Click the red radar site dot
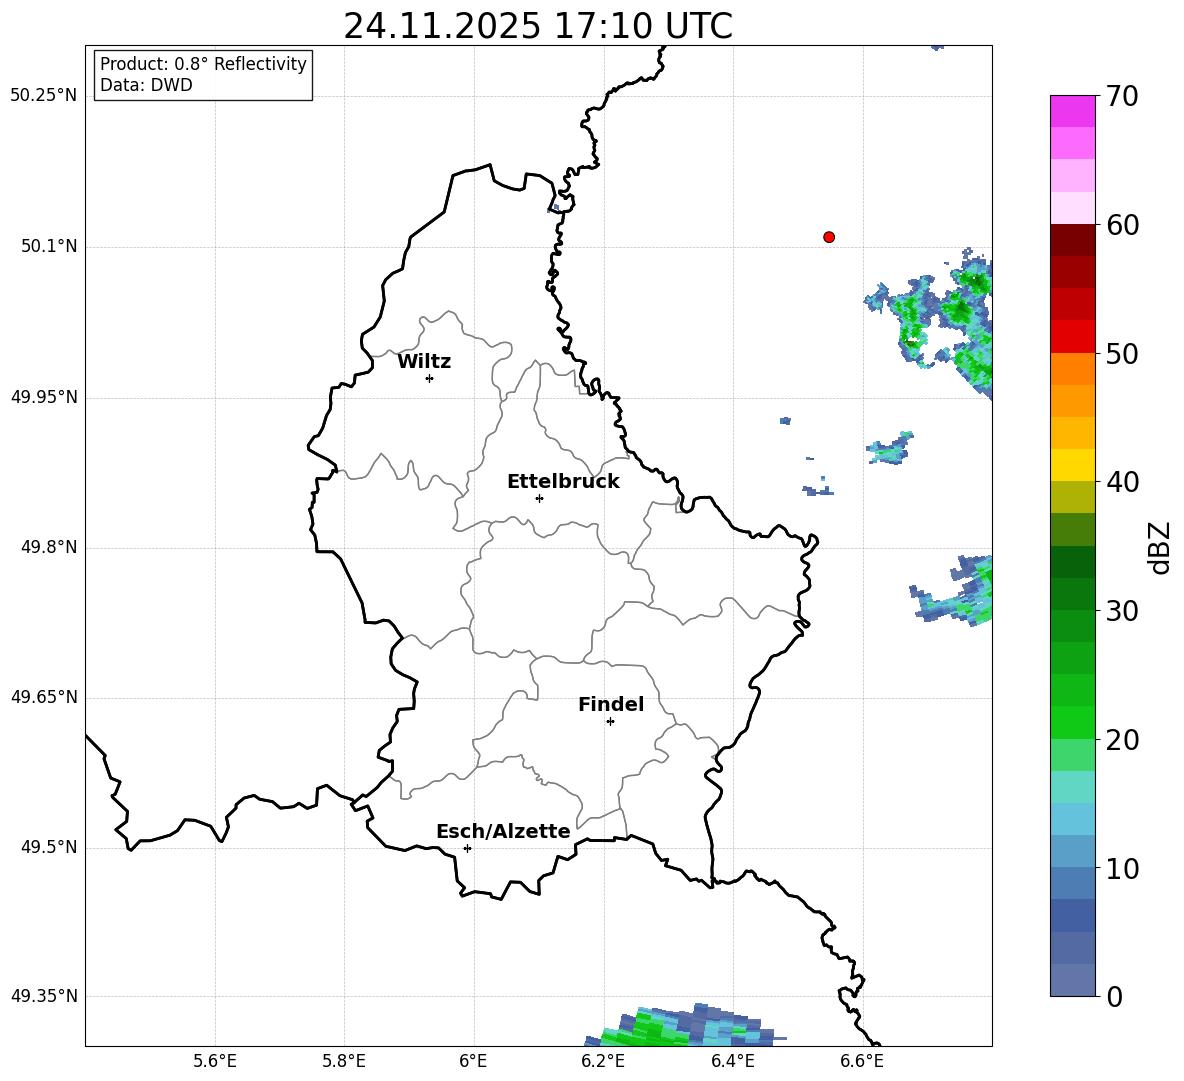 coord(829,237)
